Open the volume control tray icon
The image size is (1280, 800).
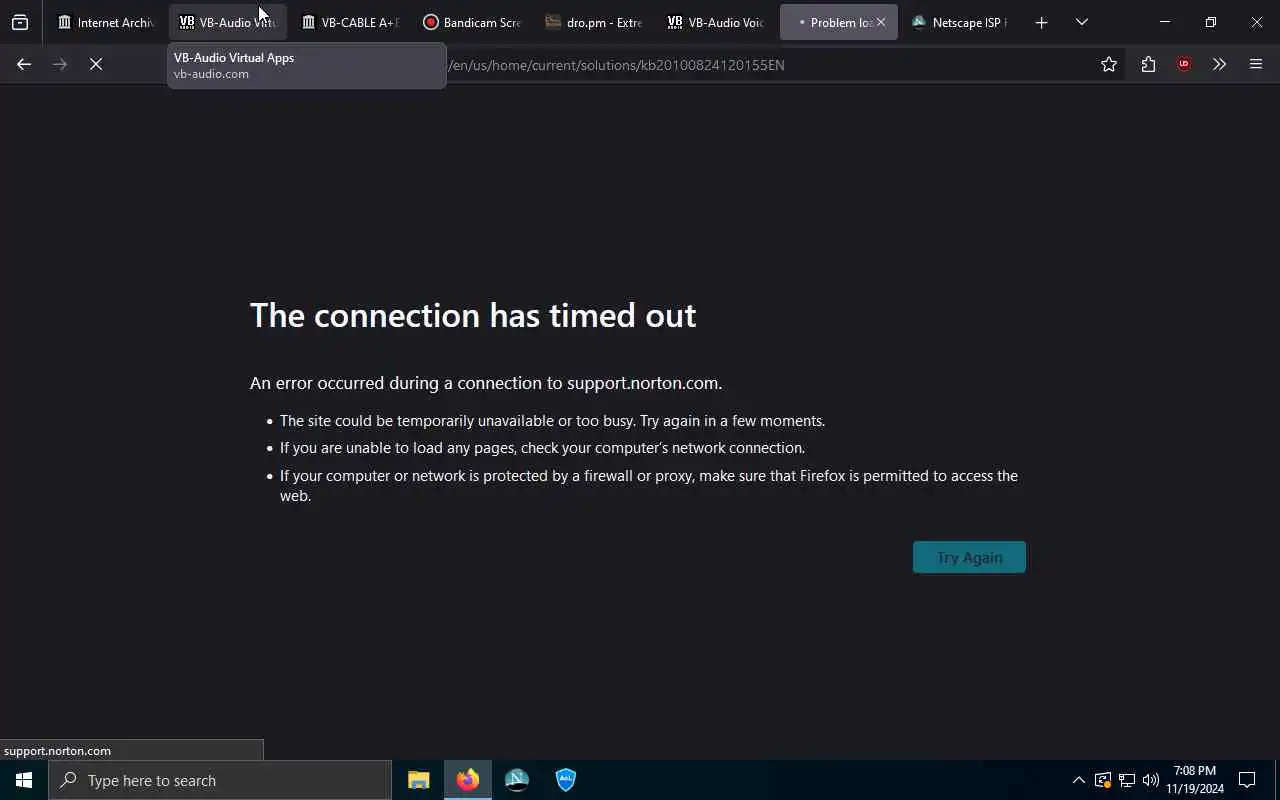1151,780
